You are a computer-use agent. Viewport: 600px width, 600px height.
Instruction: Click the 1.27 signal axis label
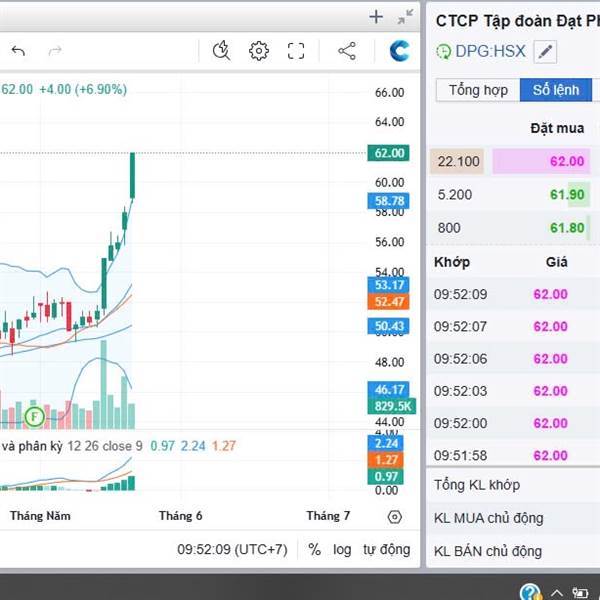point(385,460)
